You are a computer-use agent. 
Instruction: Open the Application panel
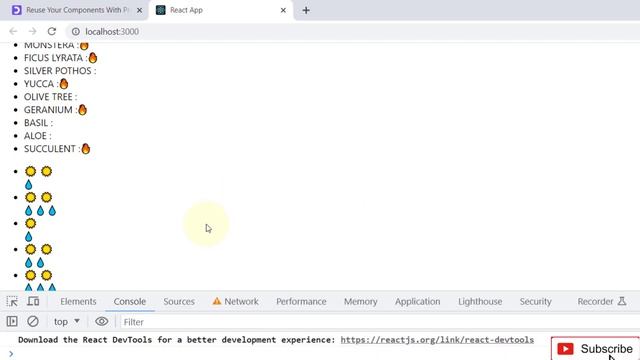pyautogui.click(x=418, y=302)
